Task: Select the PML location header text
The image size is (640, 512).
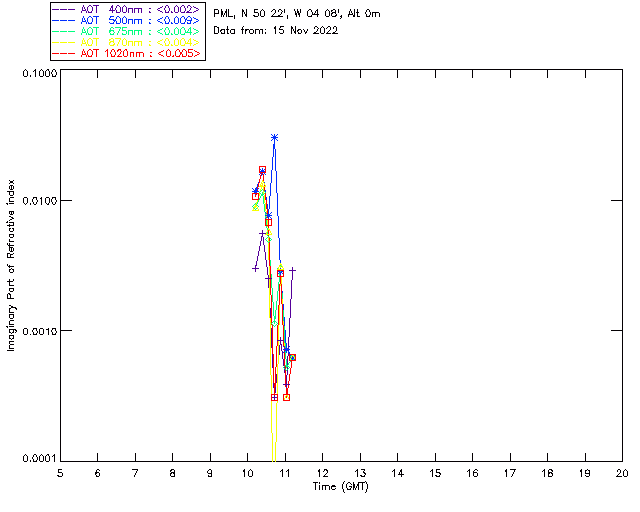Action: click(297, 14)
